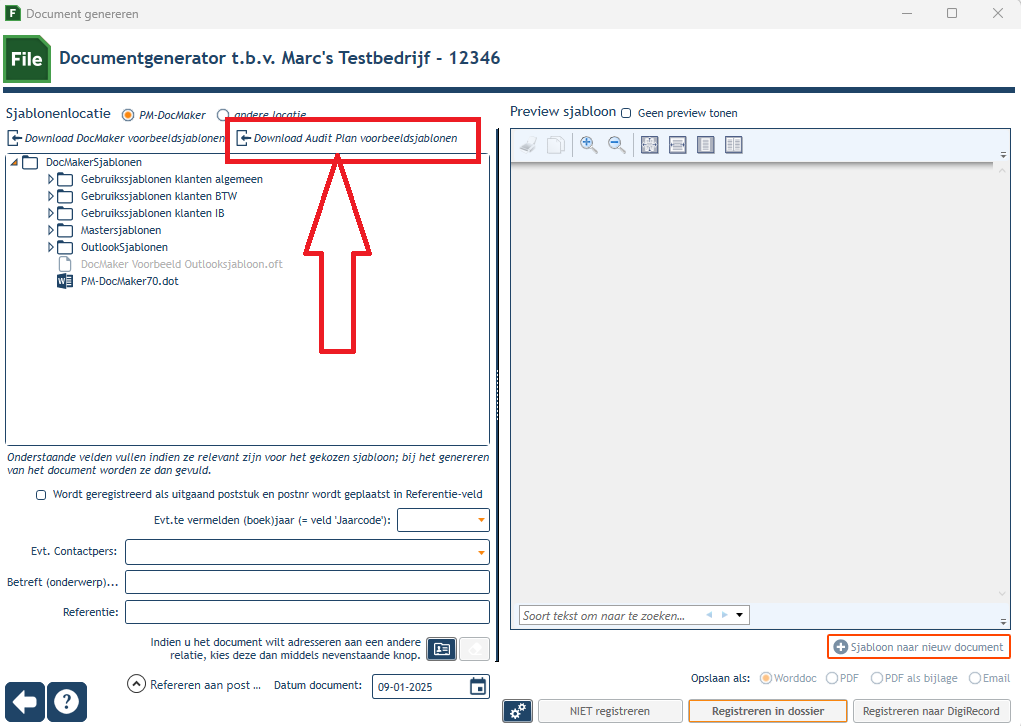This screenshot has width=1021, height=726.
Task: Click the back arrow button
Action: click(x=25, y=702)
